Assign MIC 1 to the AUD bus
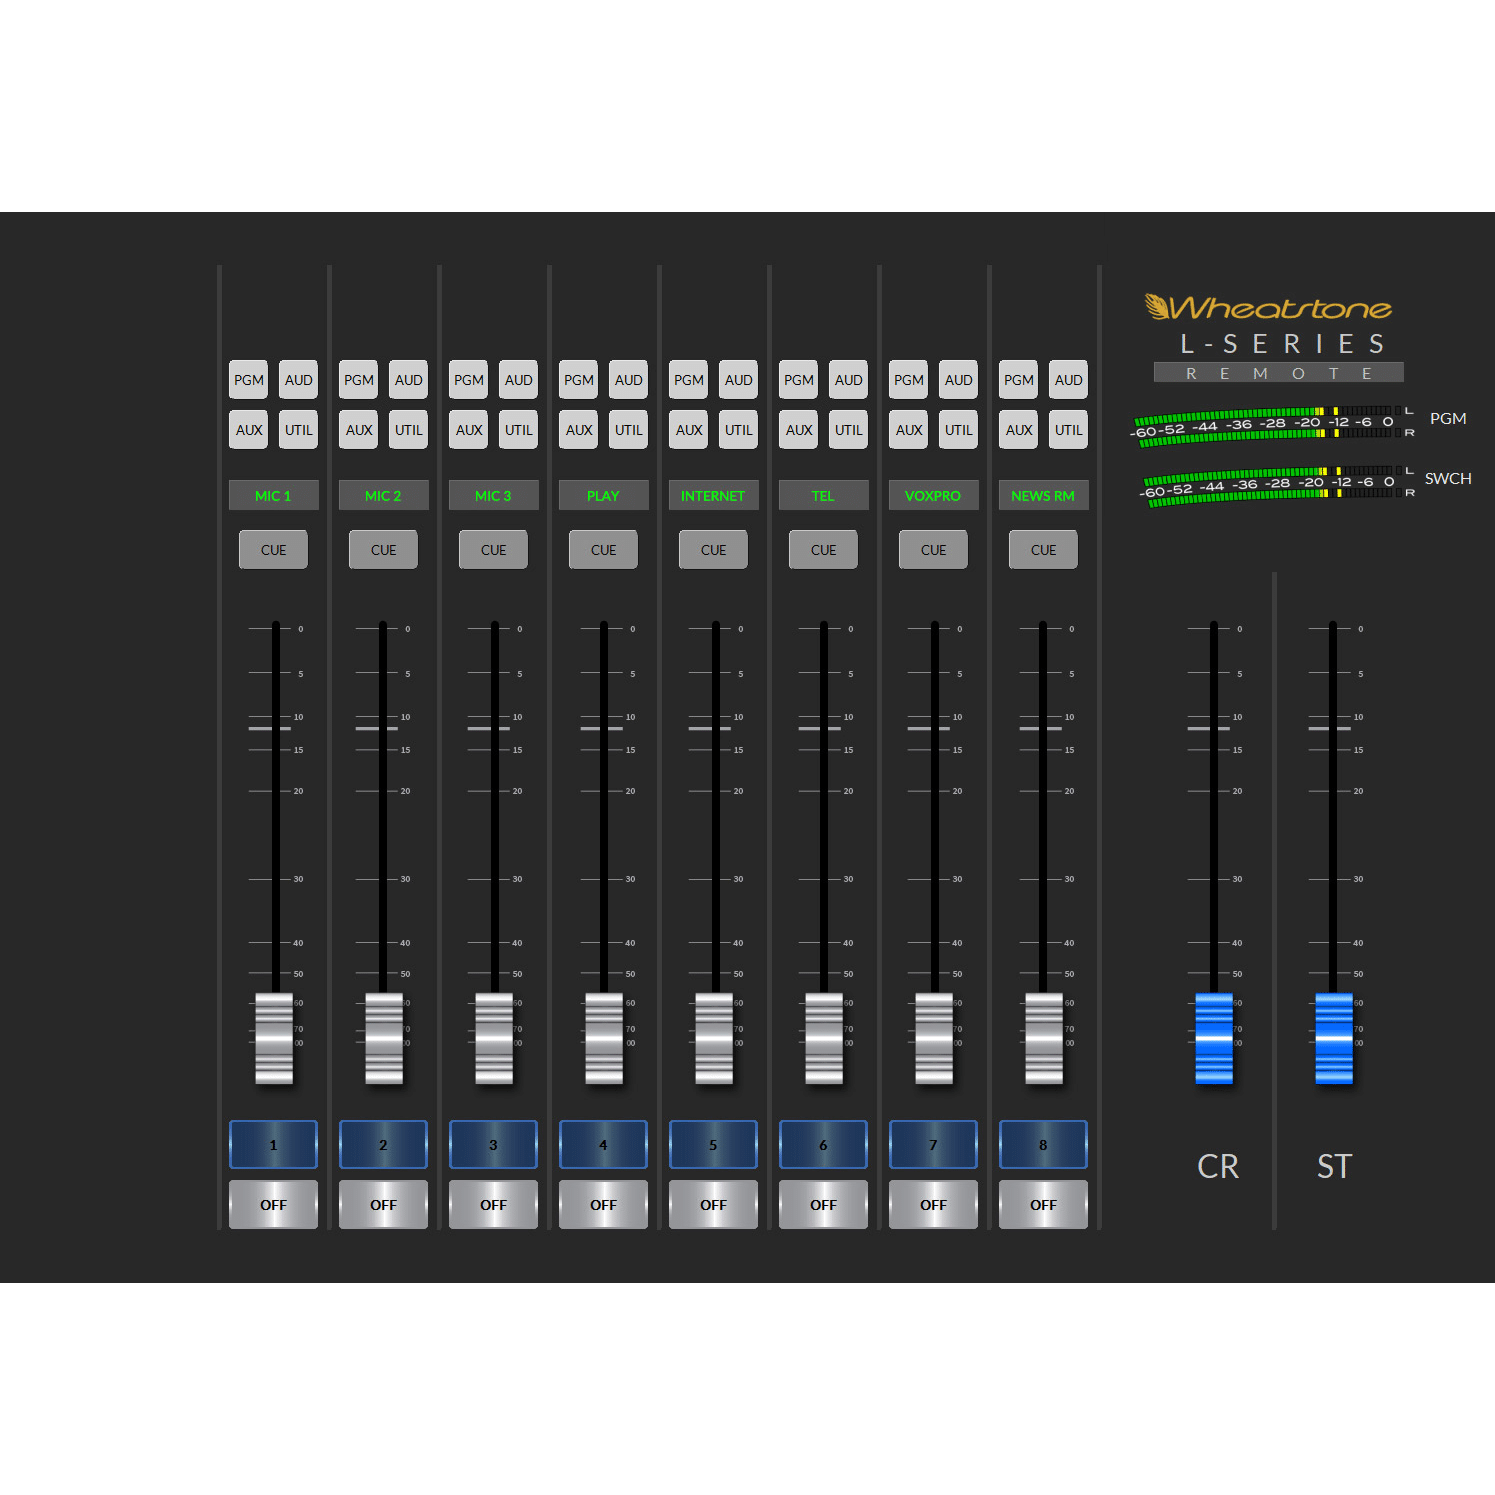The image size is (1495, 1495). click(x=298, y=380)
